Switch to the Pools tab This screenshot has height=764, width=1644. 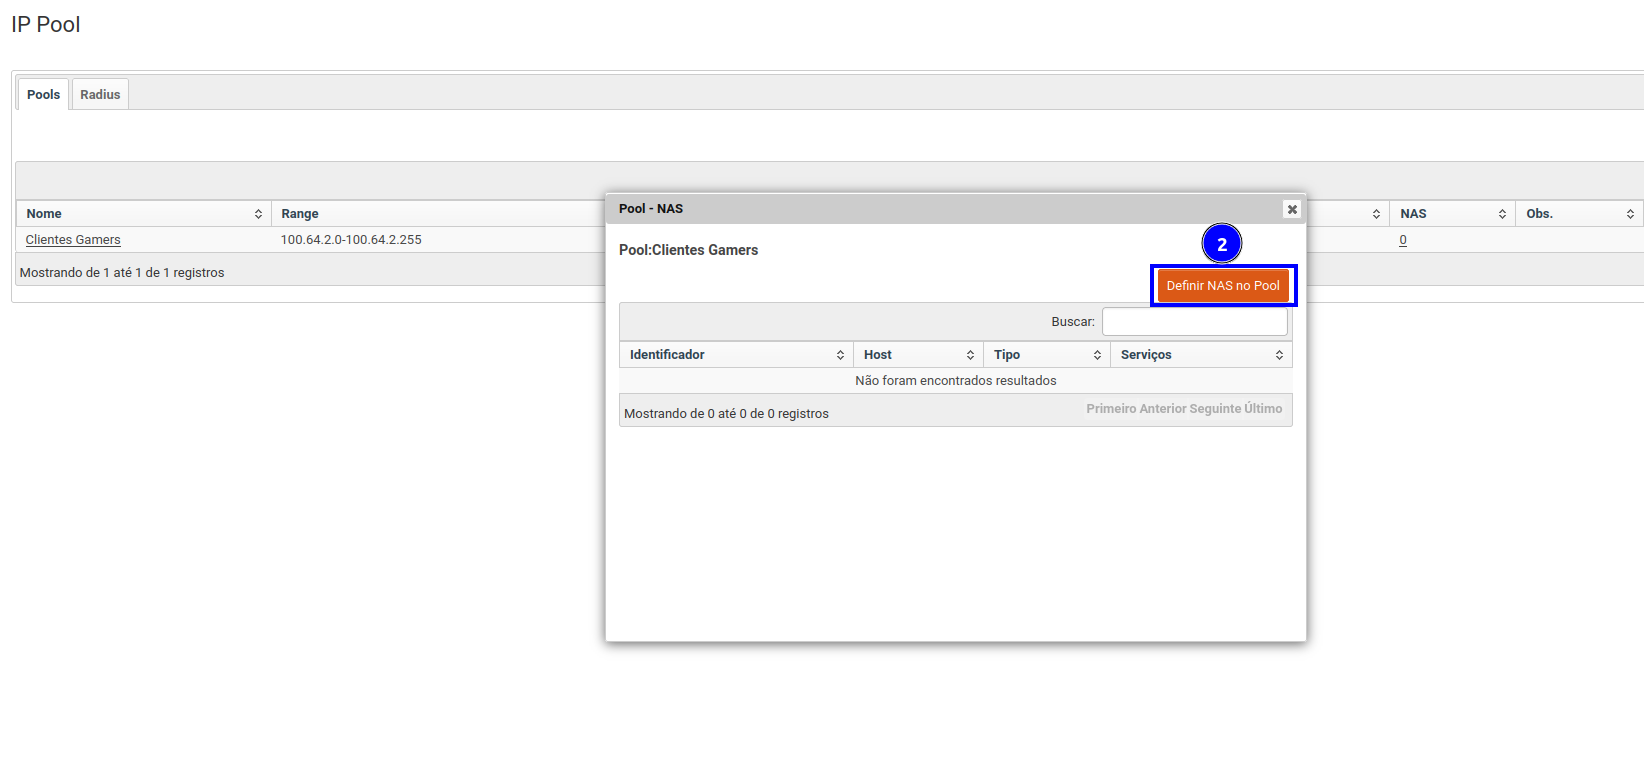[43, 94]
